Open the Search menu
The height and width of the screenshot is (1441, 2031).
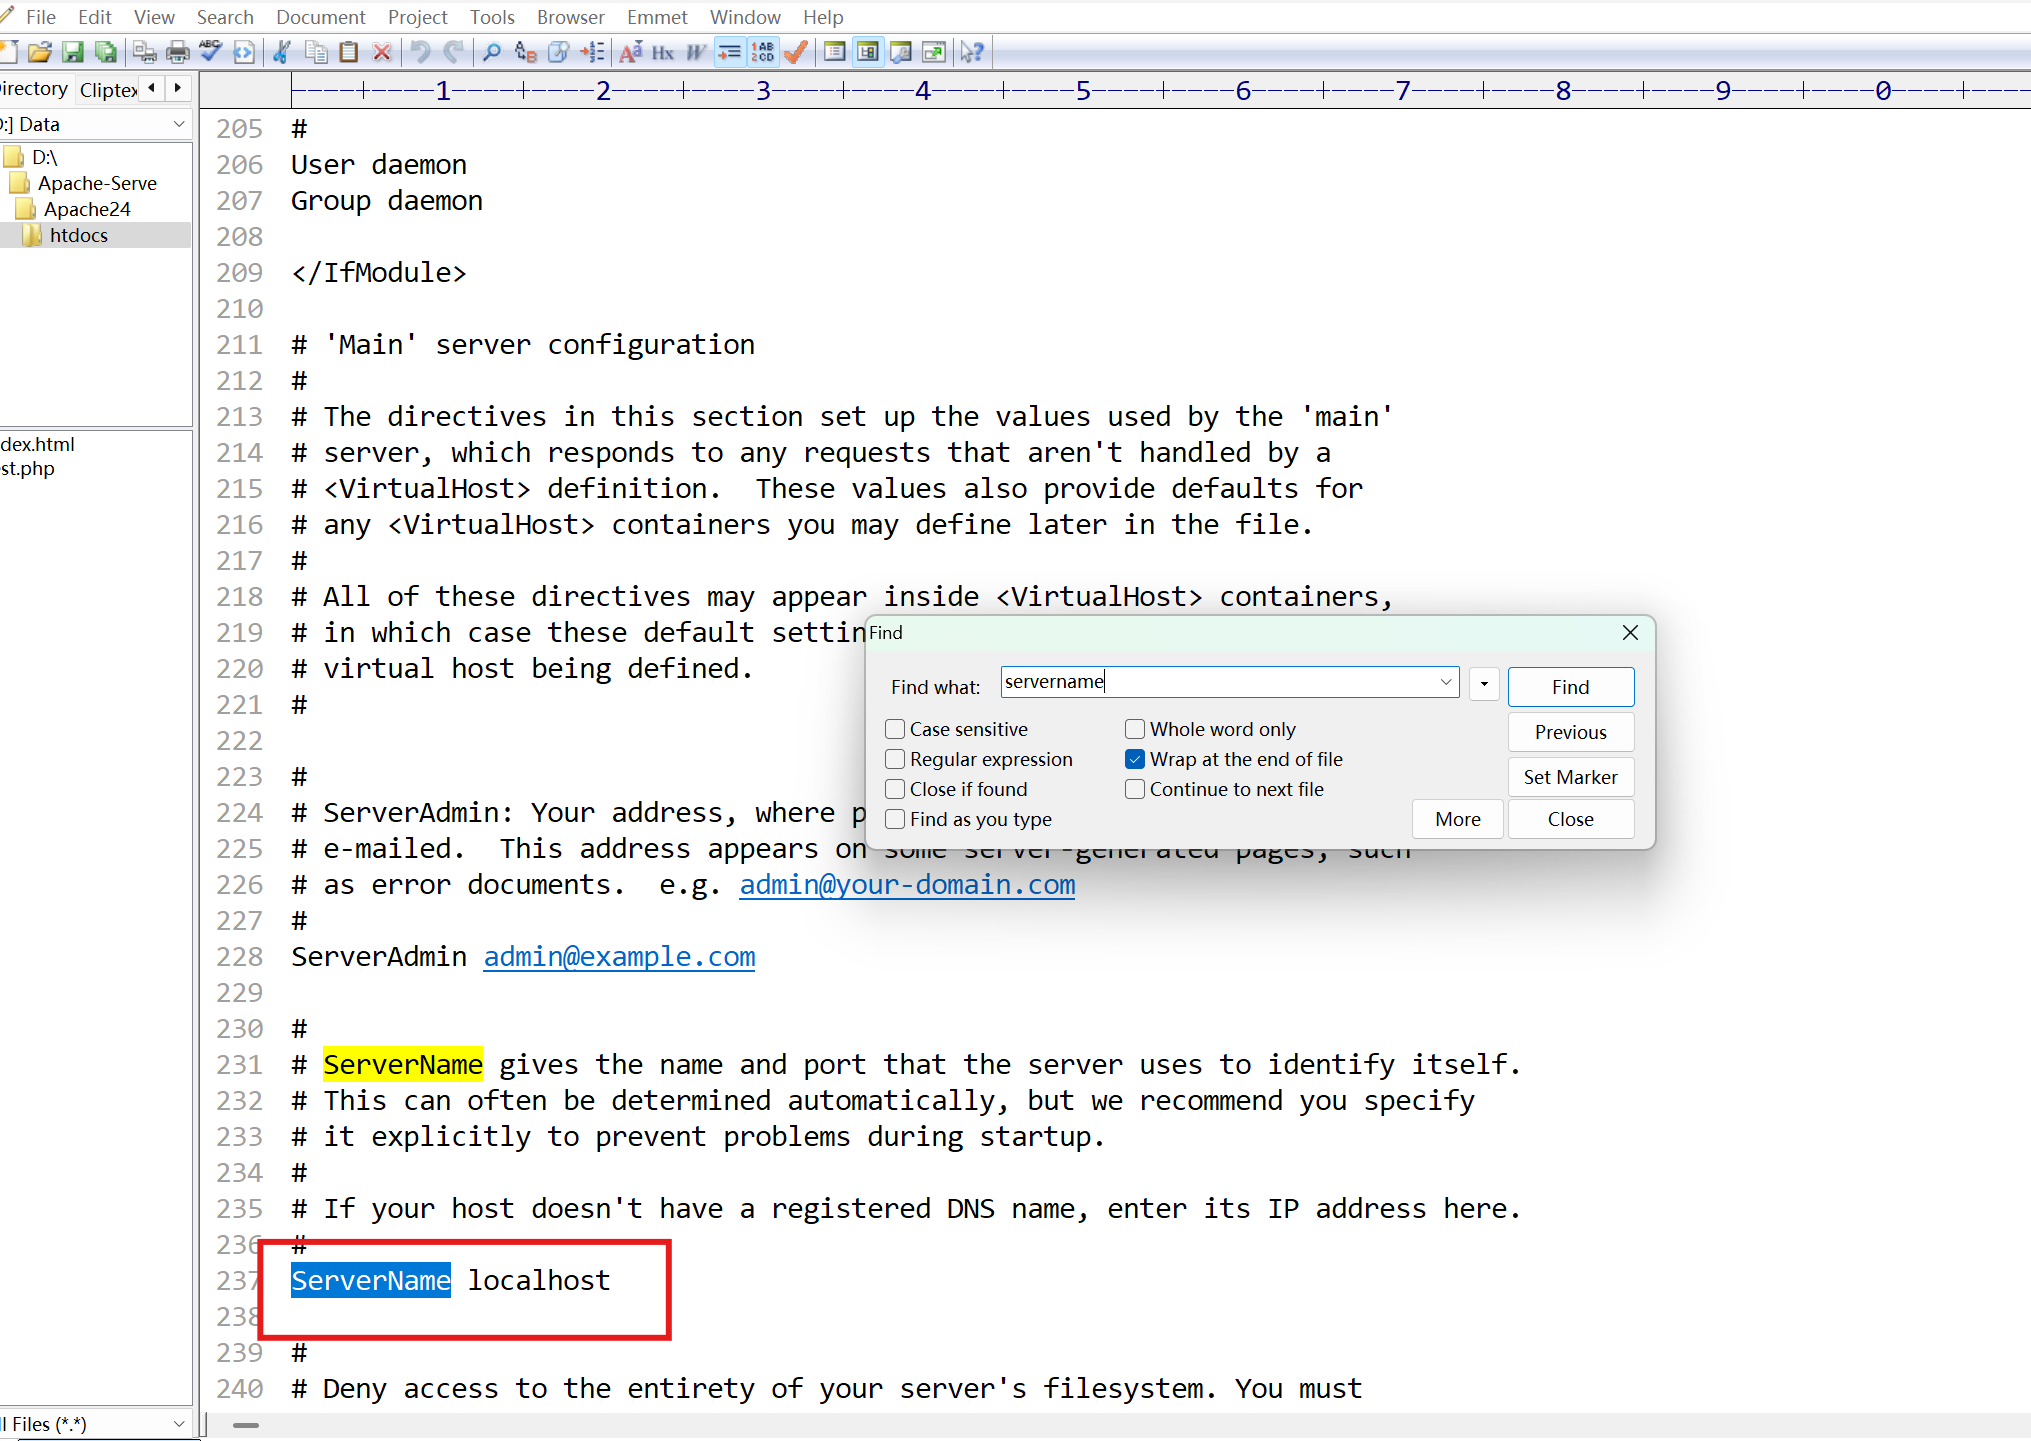click(225, 17)
